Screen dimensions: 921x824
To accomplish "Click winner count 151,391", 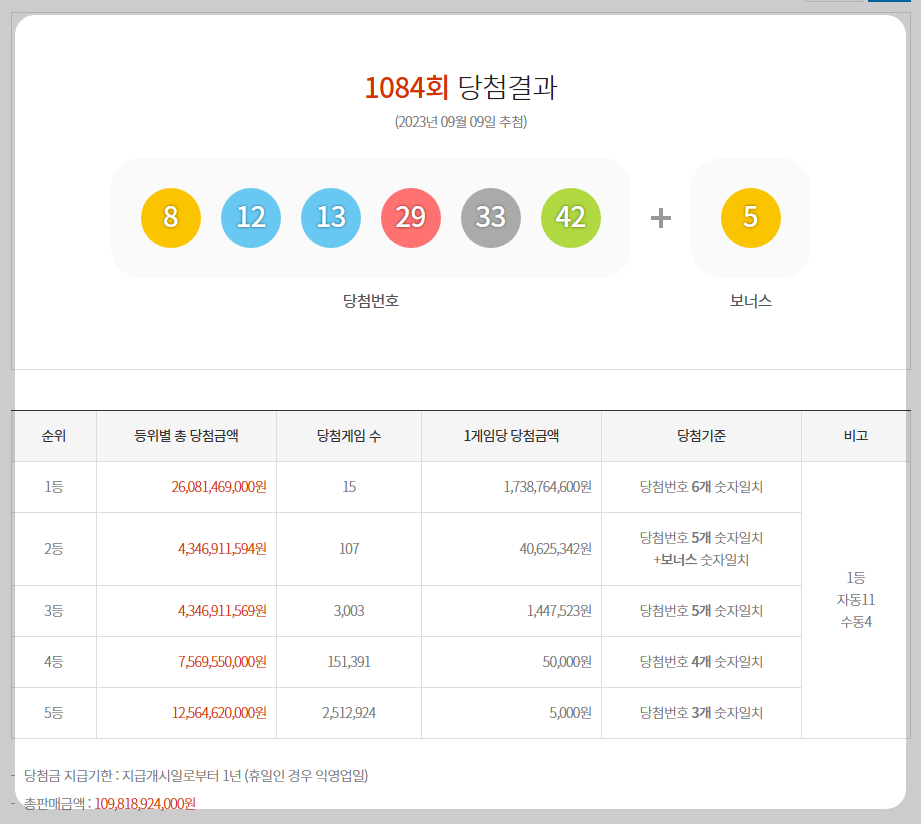I will 349,662.
